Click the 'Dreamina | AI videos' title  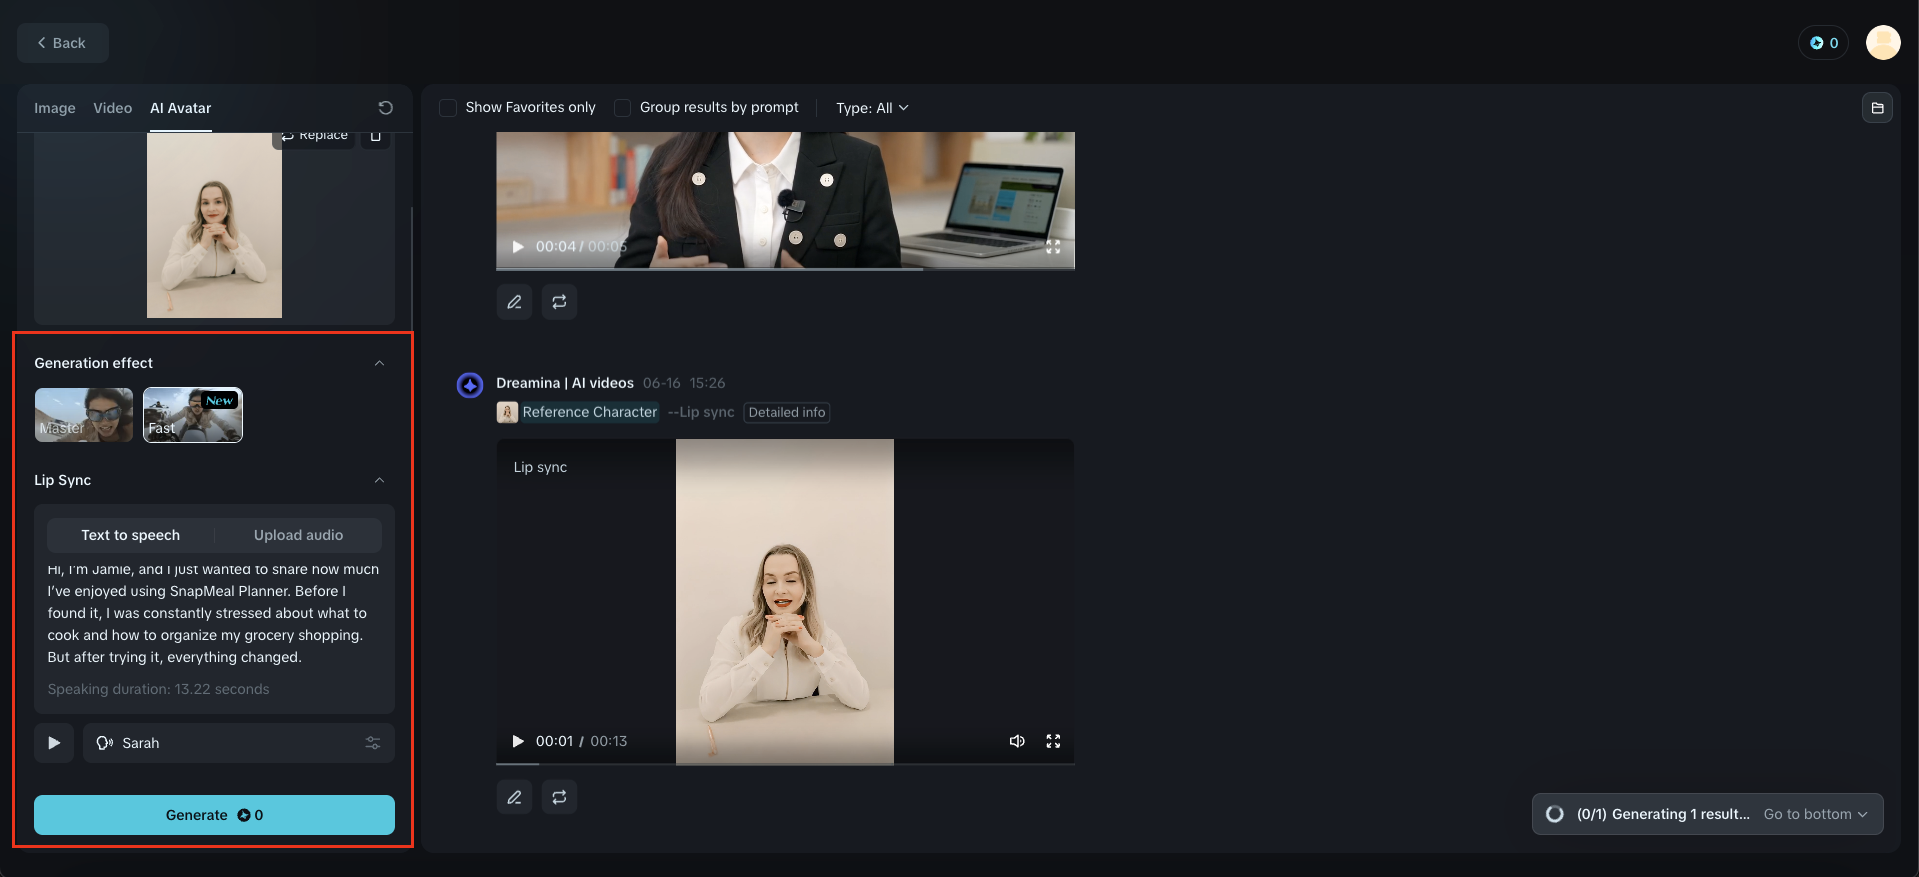[565, 383]
